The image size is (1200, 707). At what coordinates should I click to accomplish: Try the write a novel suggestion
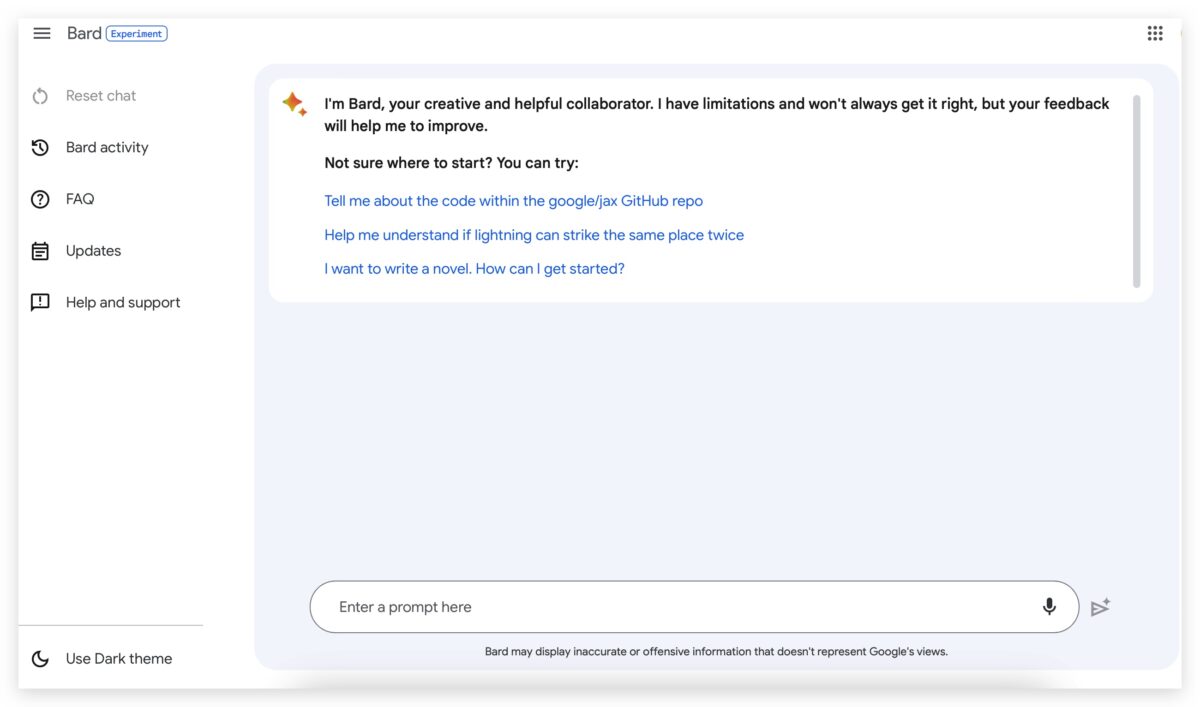coord(474,269)
